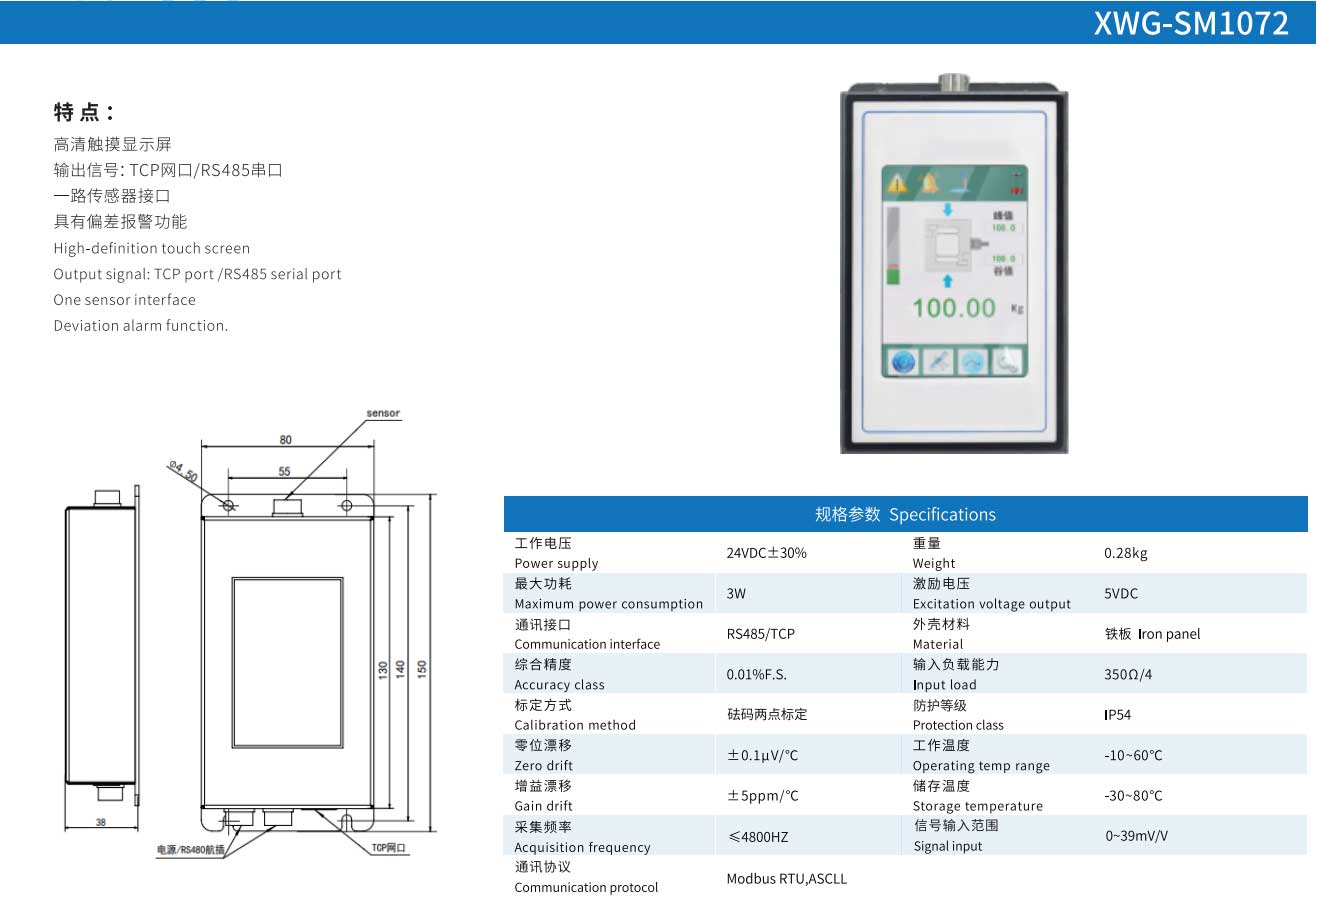Click the IP54 protection class value

[1117, 715]
